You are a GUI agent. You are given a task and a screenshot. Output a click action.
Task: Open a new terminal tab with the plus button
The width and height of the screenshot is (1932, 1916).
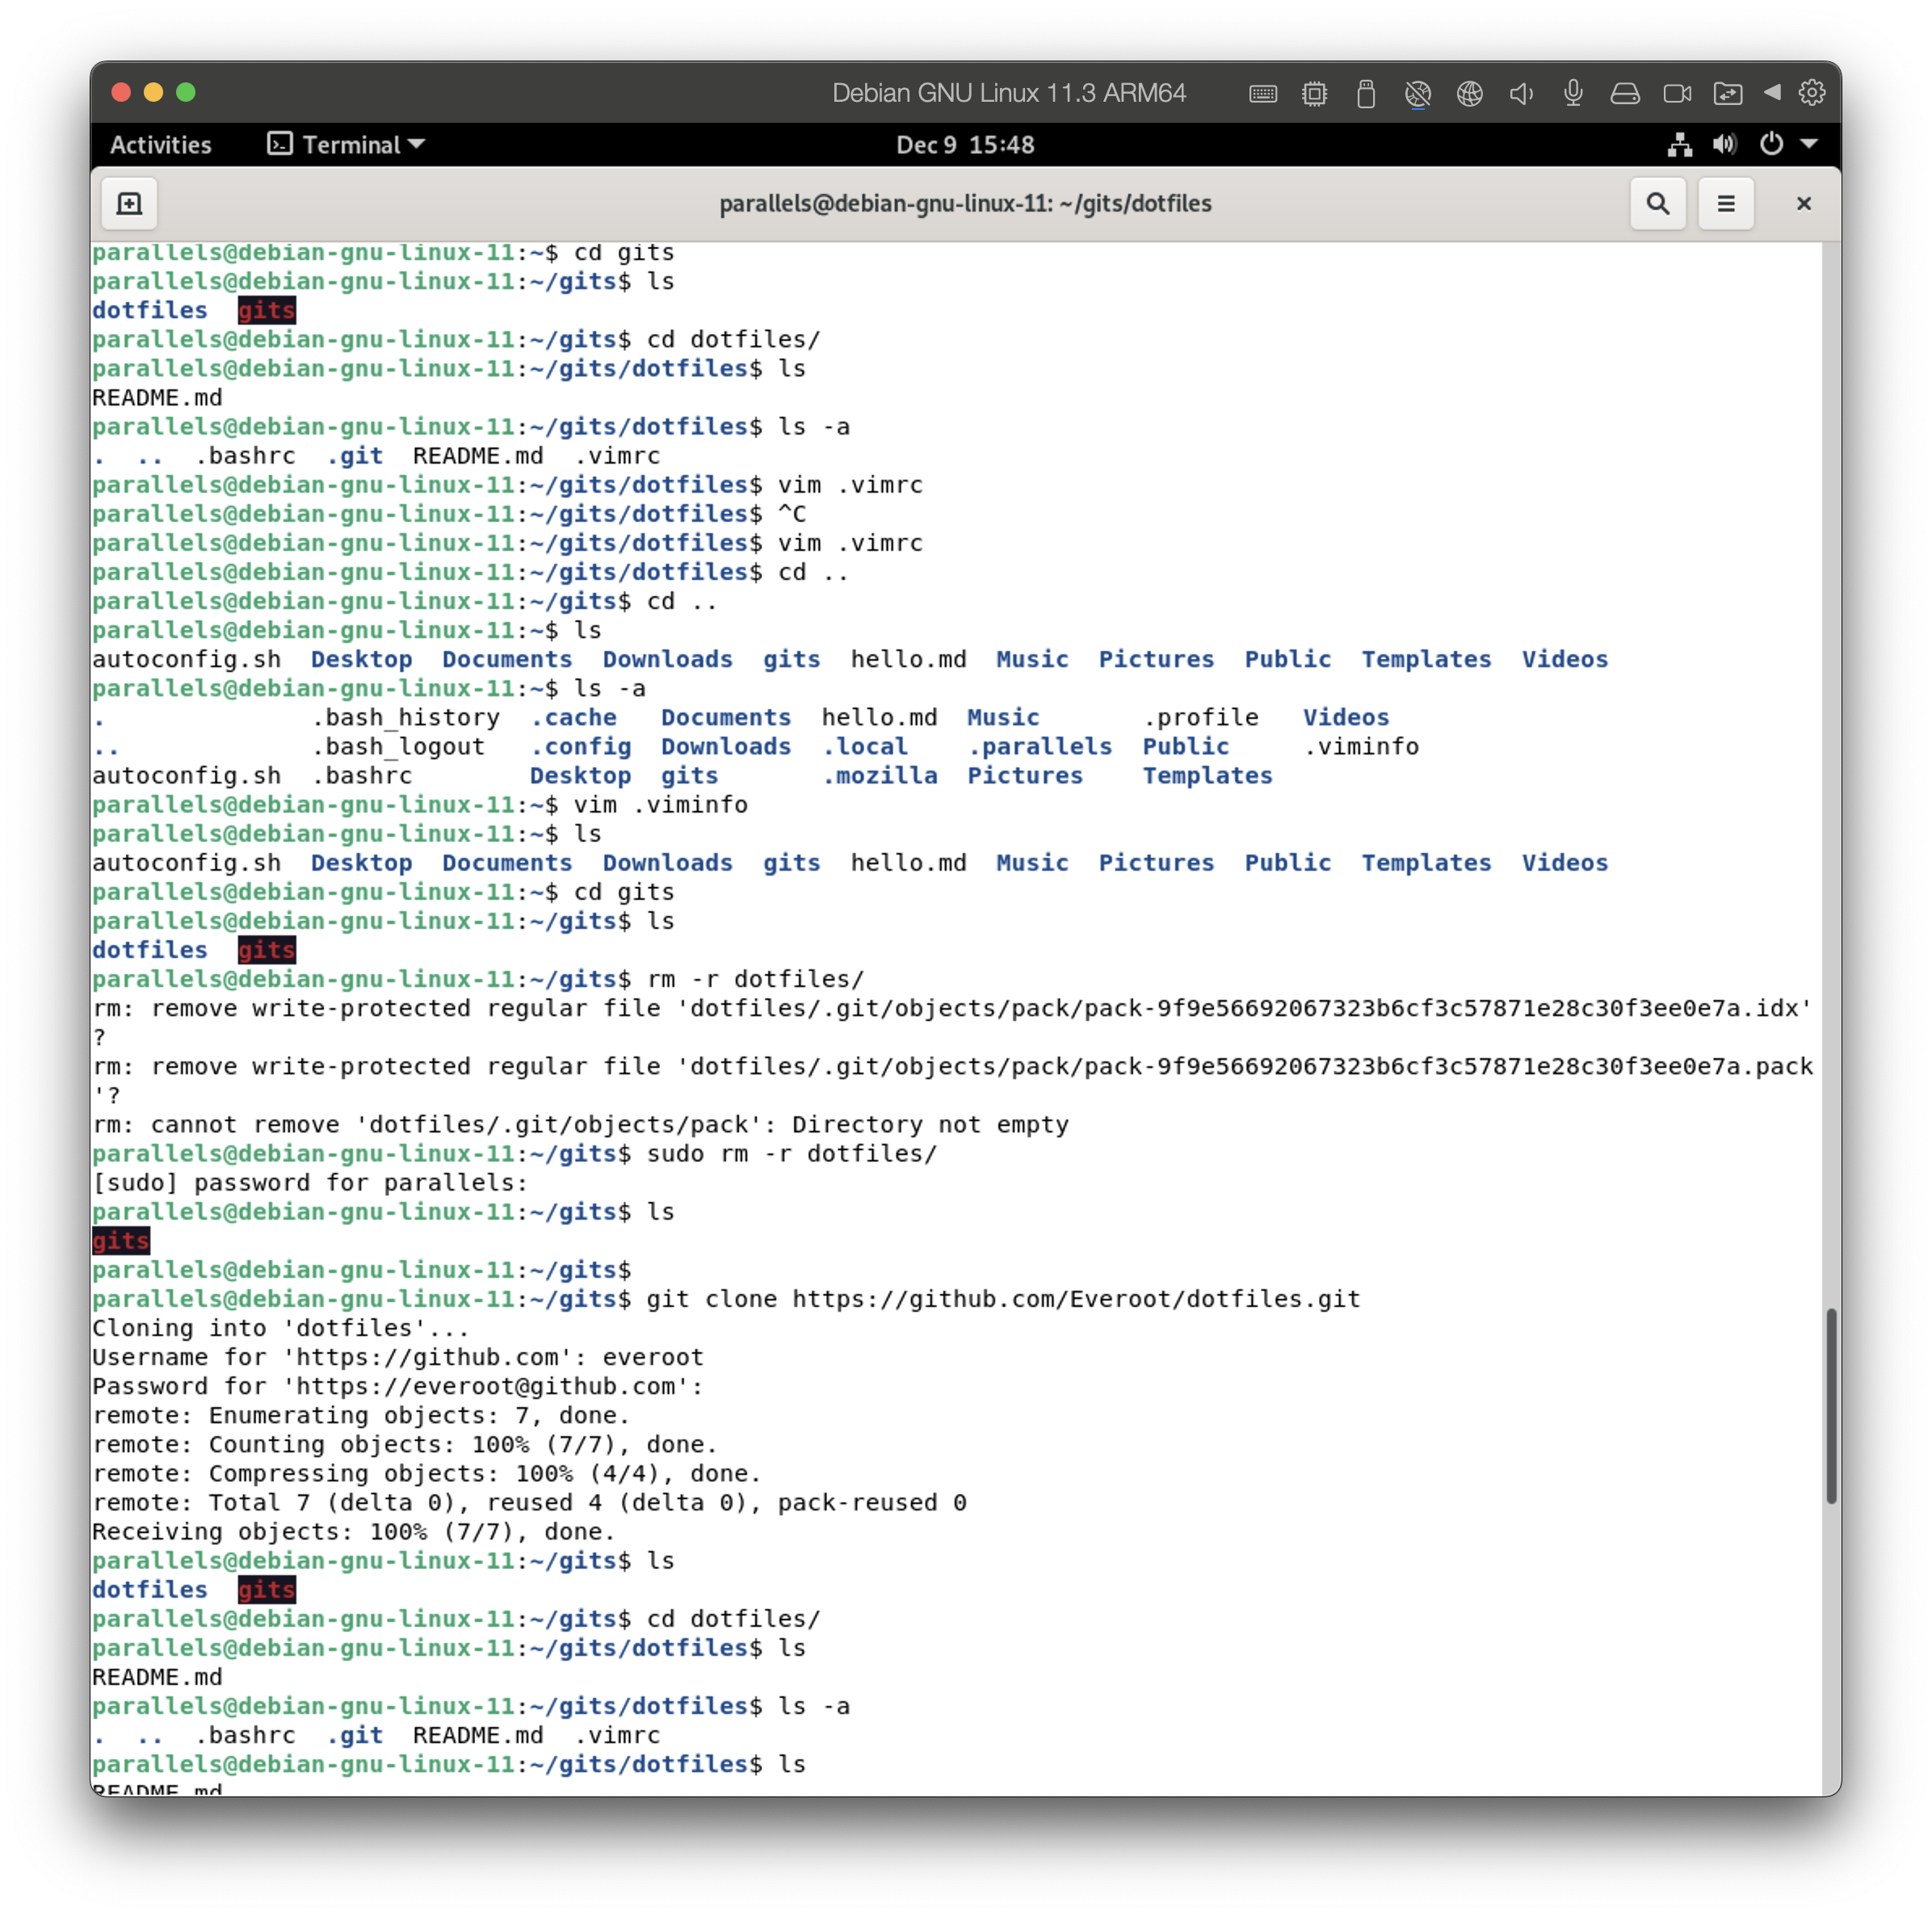129,203
